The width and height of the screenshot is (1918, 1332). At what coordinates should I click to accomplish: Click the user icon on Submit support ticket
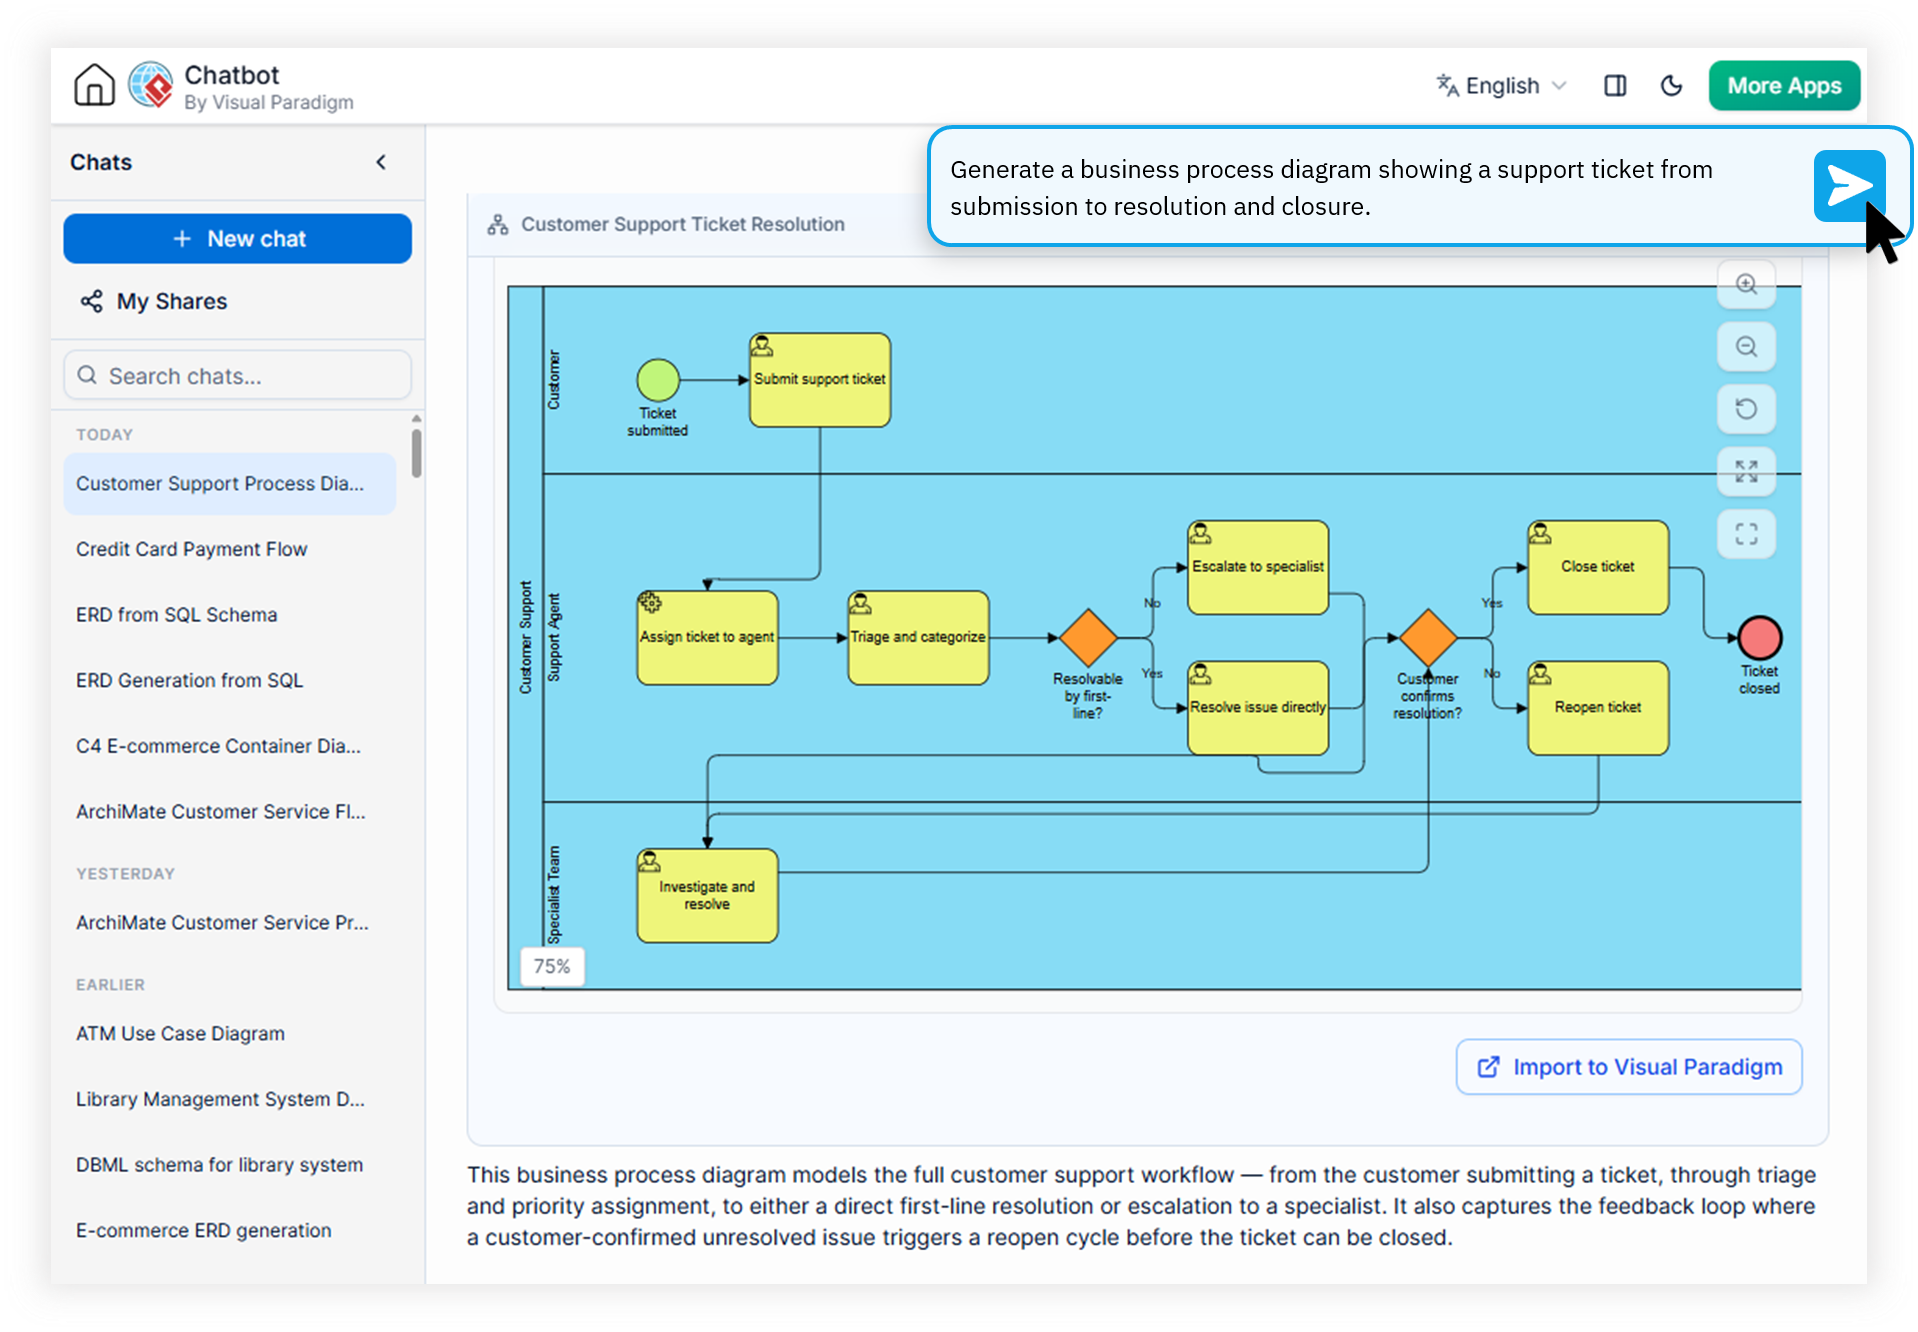pos(762,346)
